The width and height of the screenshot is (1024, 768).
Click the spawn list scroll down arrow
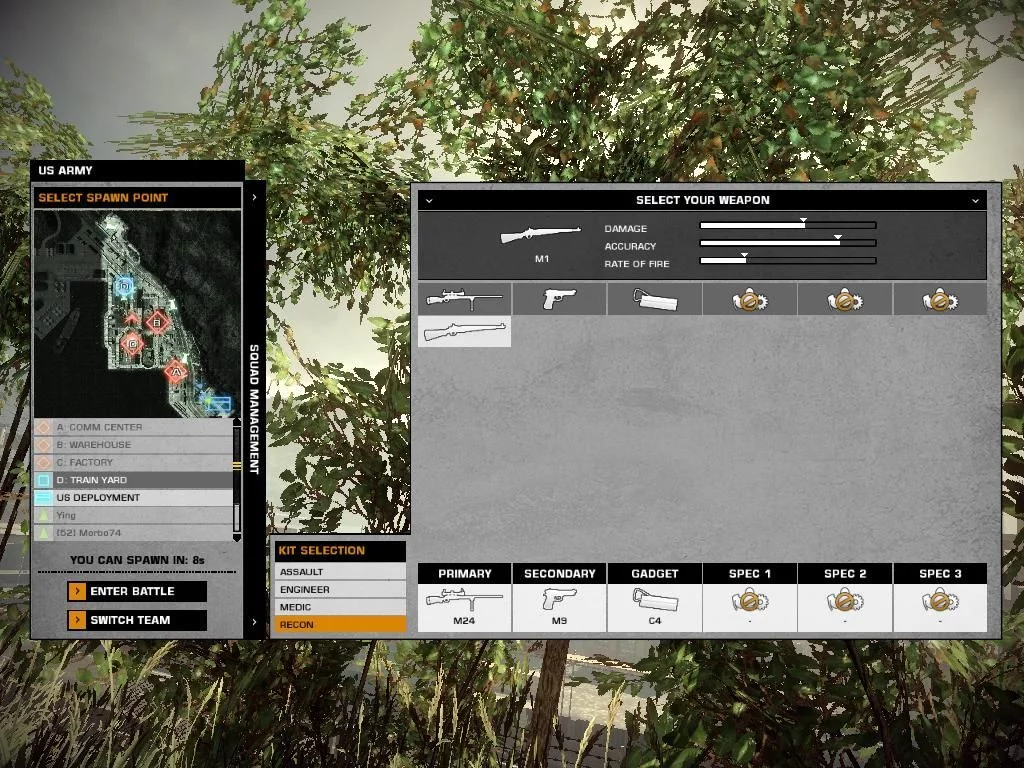236,538
